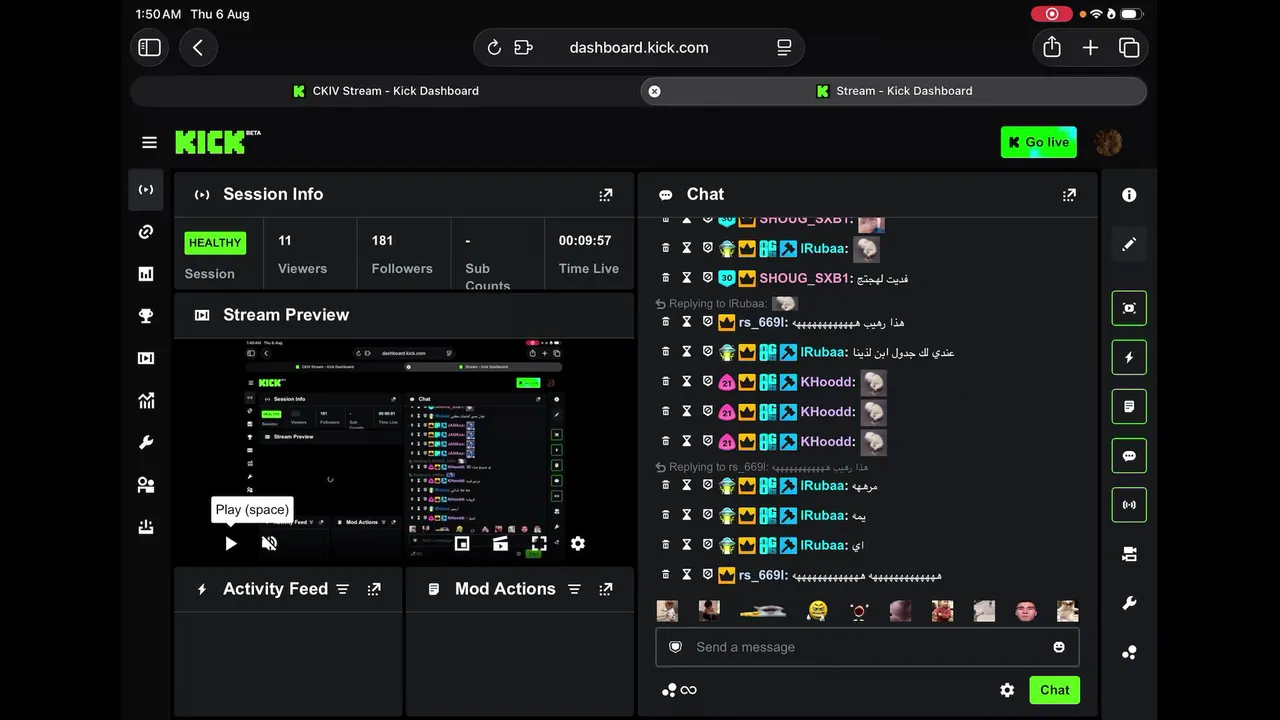Switch to the CKIV Stream - Kick Dashboard tab
The width and height of the screenshot is (1280, 720).
pyautogui.click(x=385, y=91)
